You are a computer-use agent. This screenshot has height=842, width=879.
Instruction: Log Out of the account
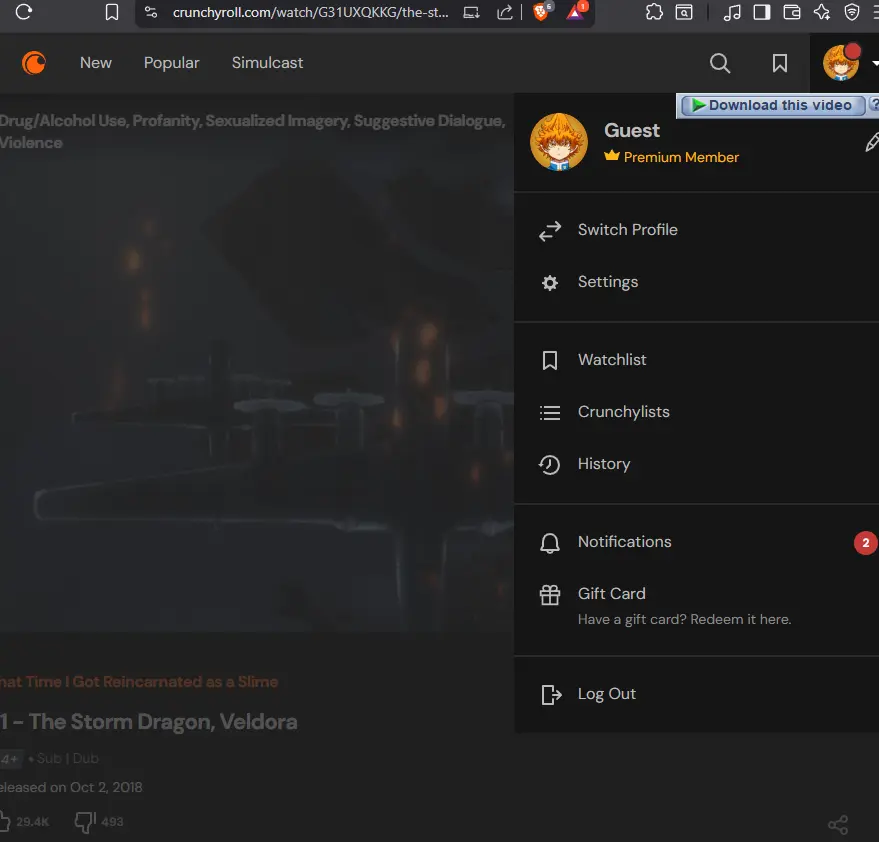[696, 694]
